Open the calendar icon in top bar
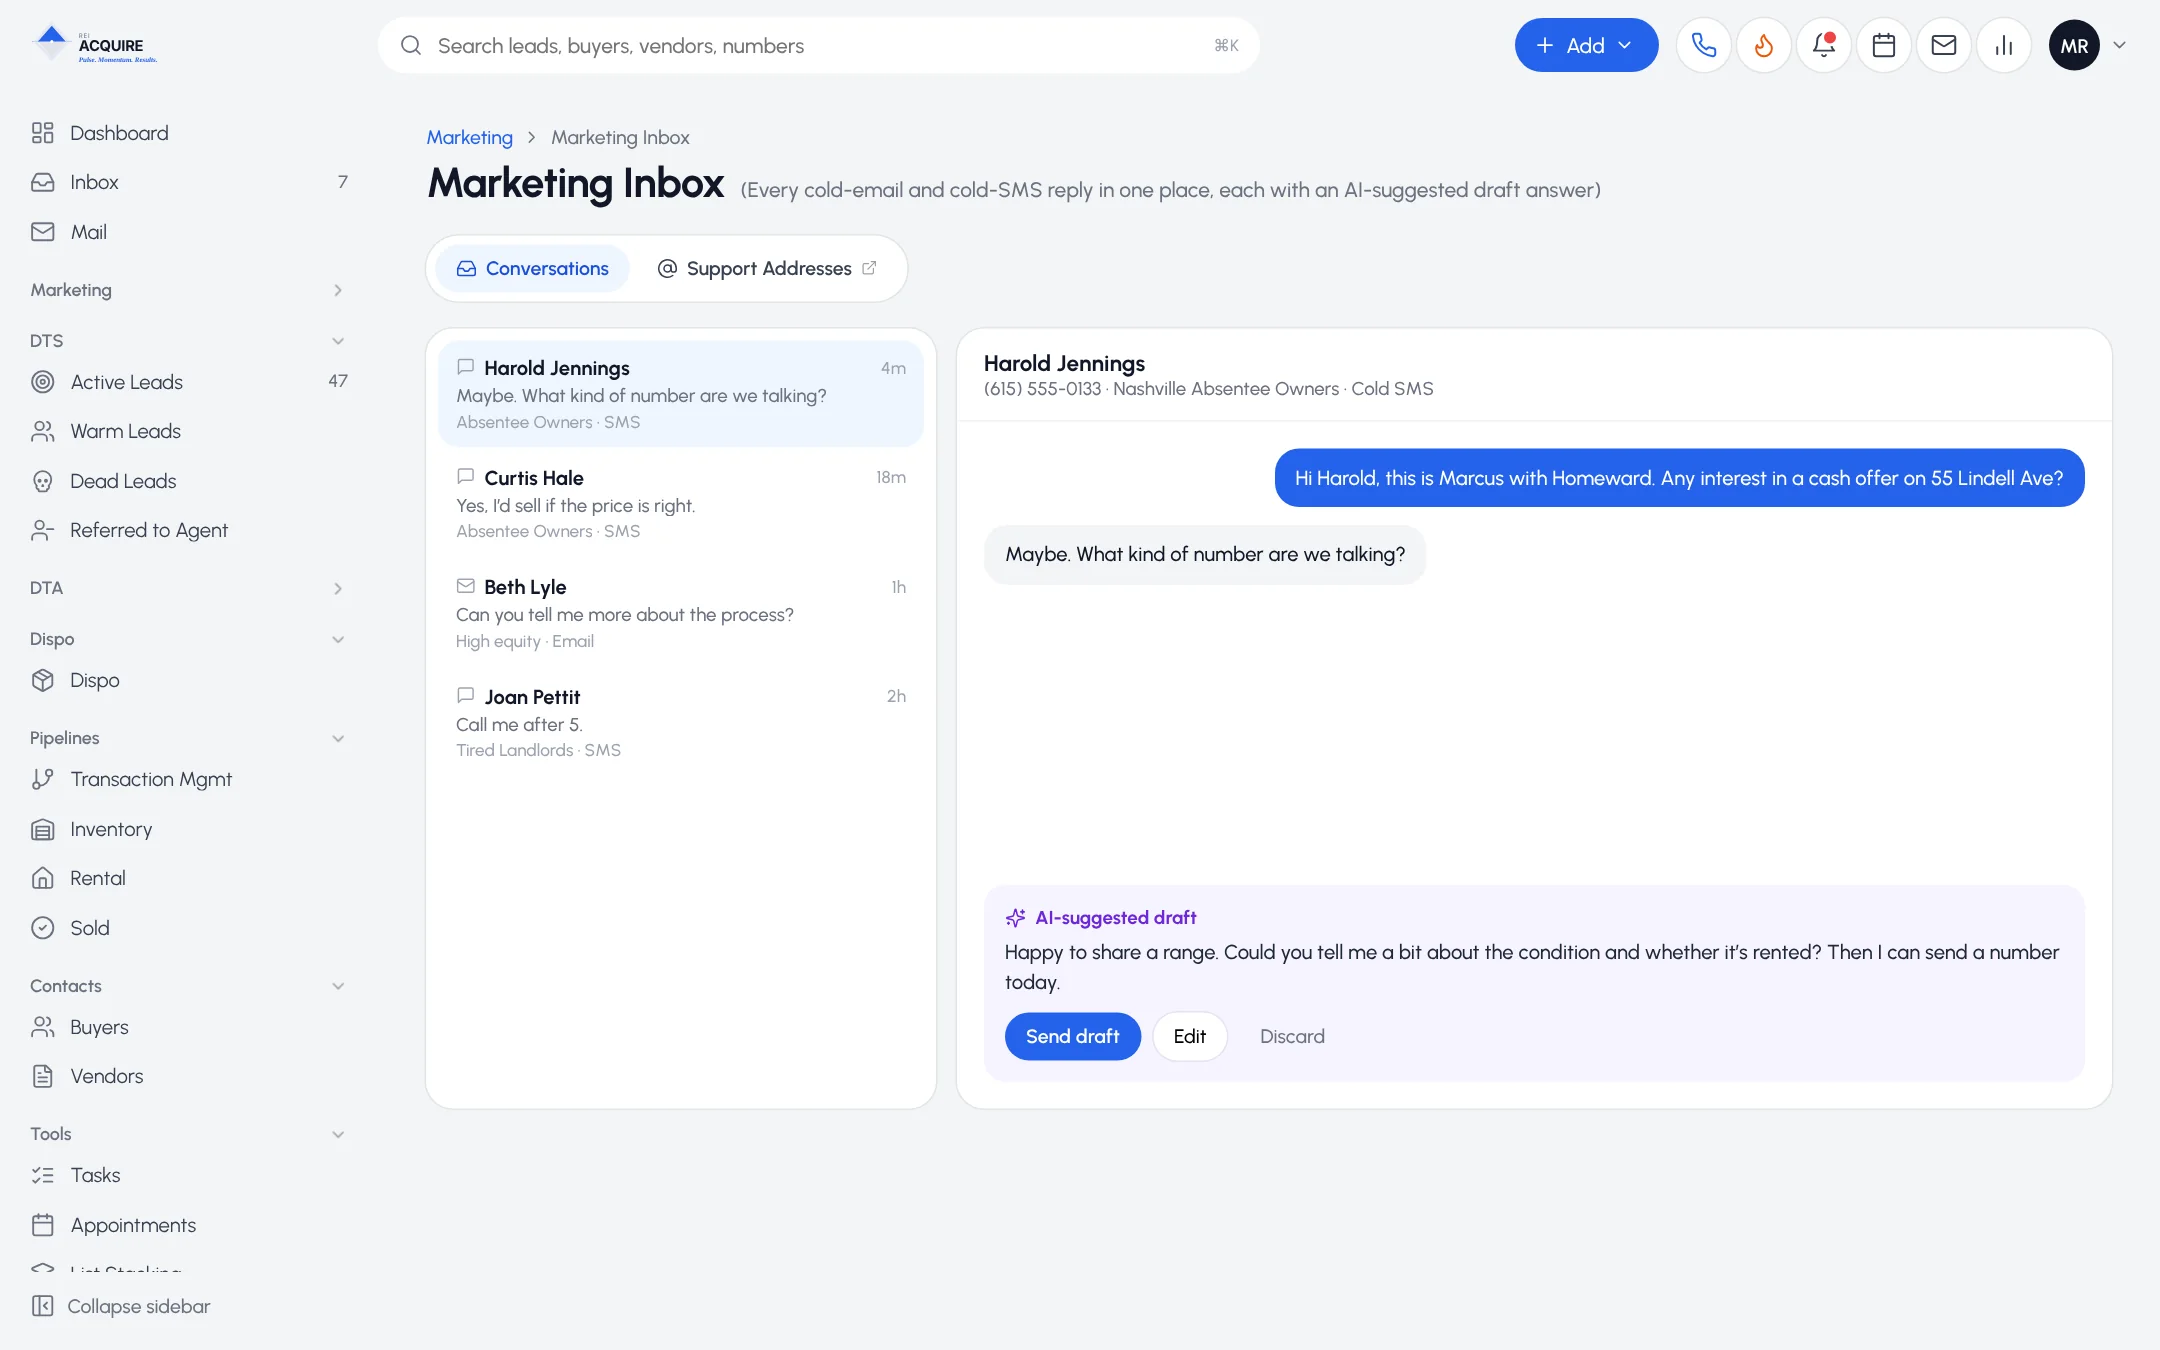 coord(1883,45)
